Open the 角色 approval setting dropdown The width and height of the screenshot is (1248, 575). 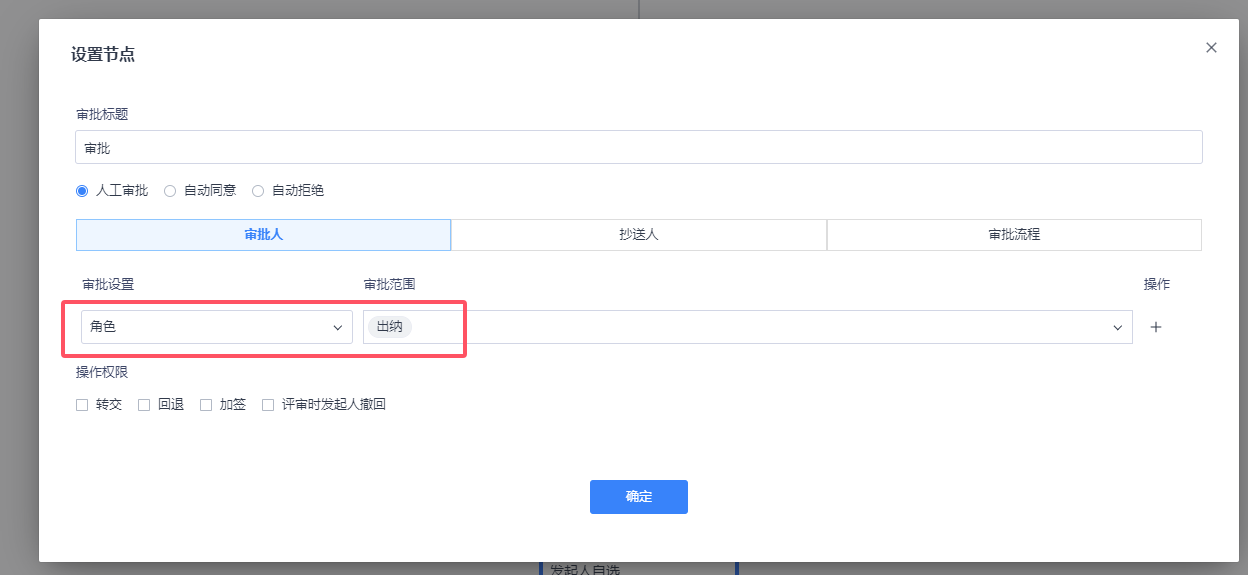(x=216, y=327)
